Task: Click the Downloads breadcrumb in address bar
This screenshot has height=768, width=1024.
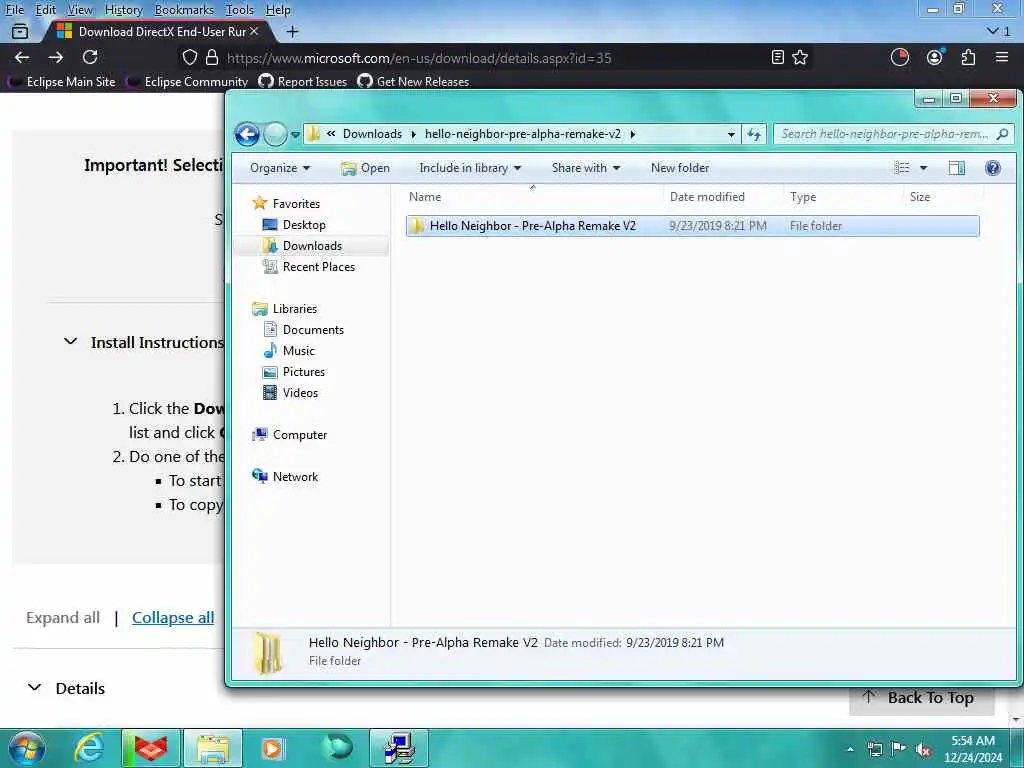Action: coord(372,134)
